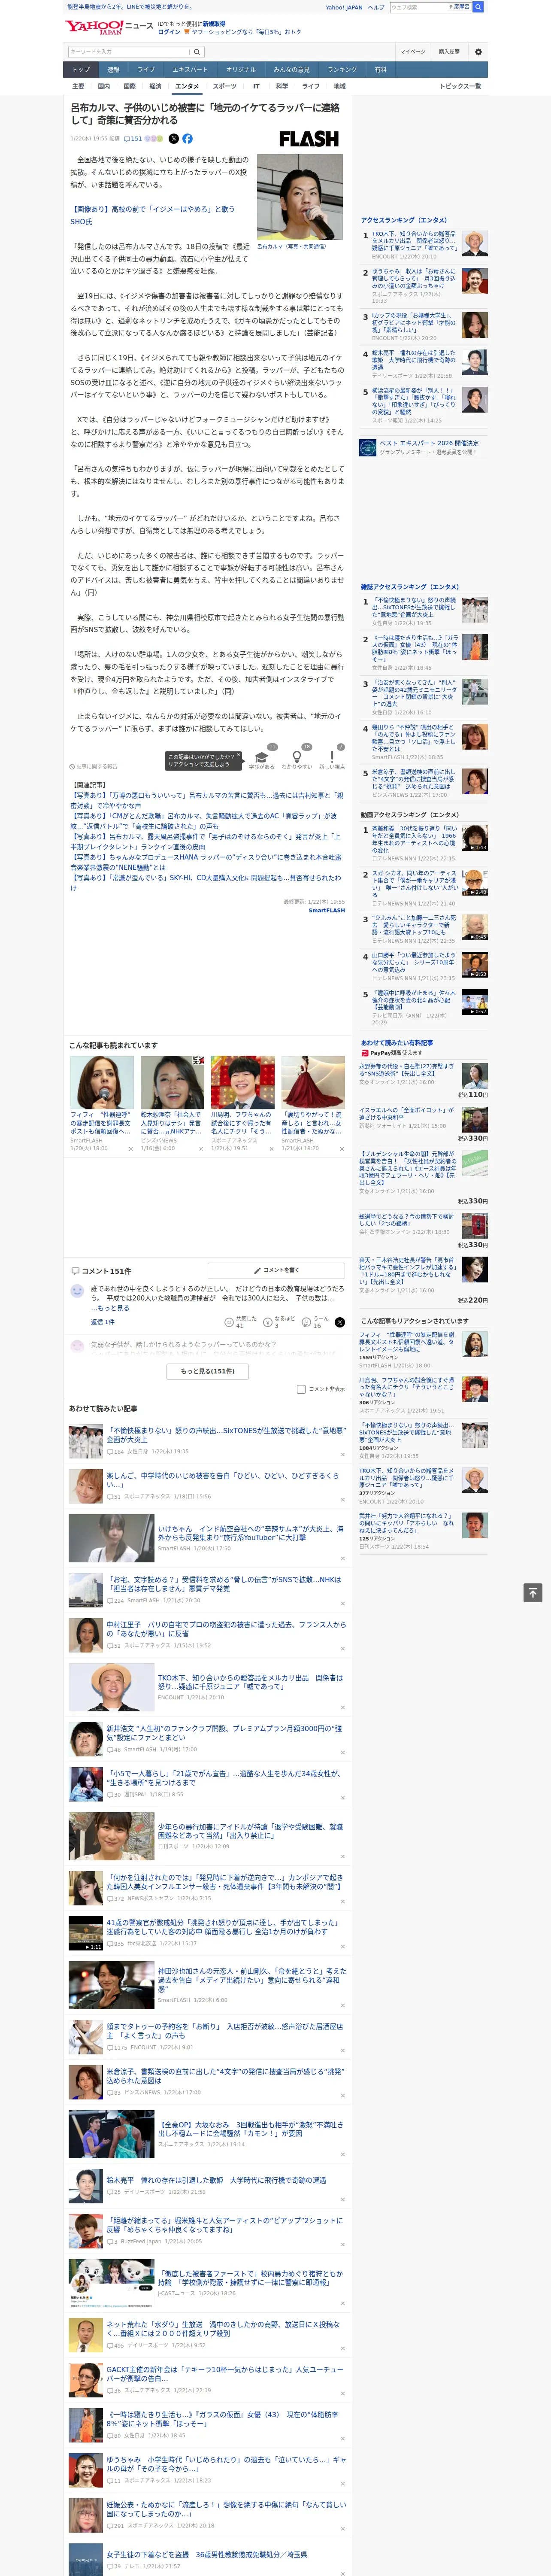The height and width of the screenshot is (2576, 551).
Task: Open the 有料 navigation tab
Action: [x=380, y=70]
